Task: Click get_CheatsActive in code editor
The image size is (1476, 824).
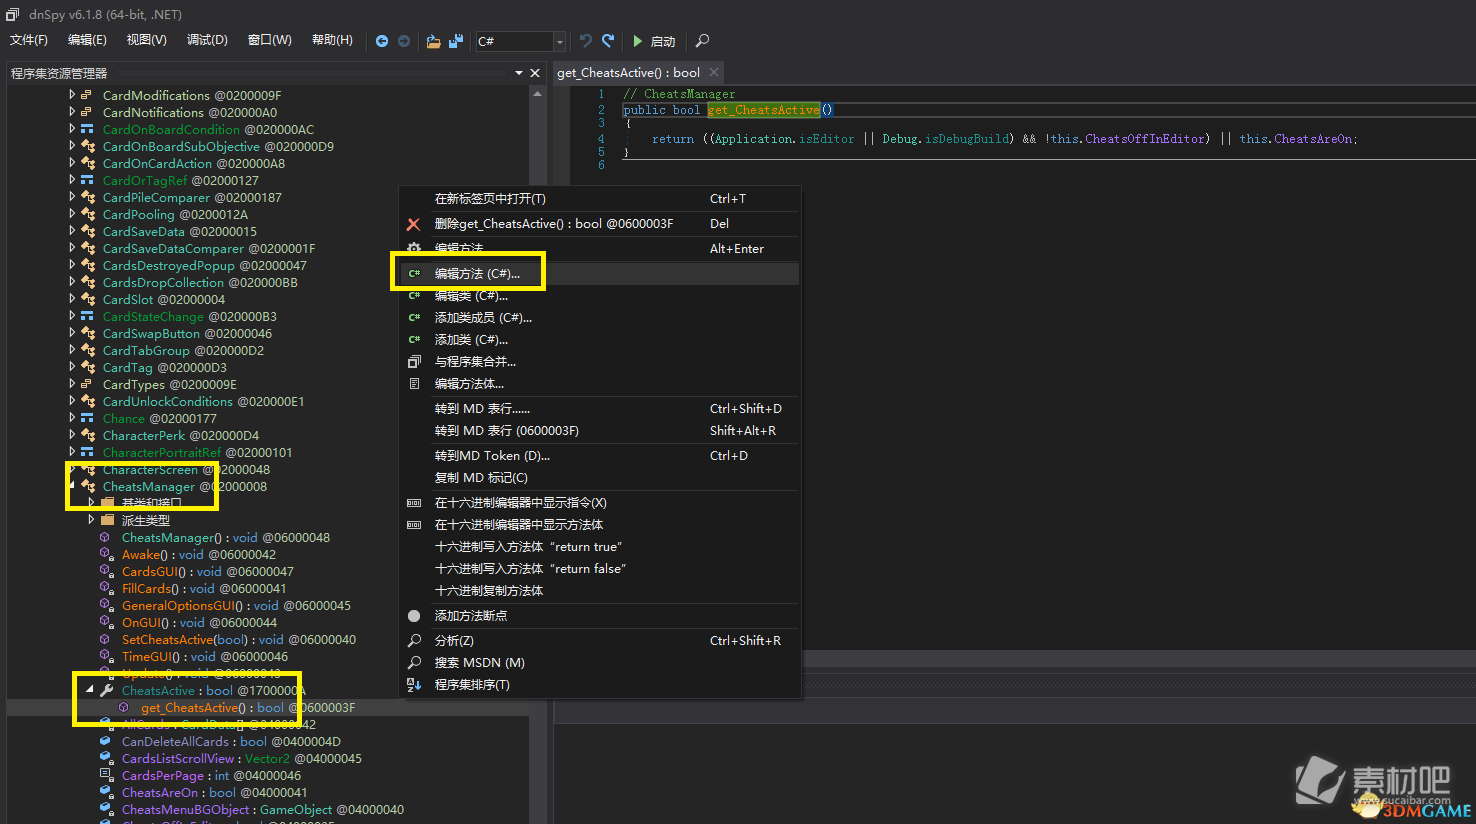Action: tap(763, 110)
